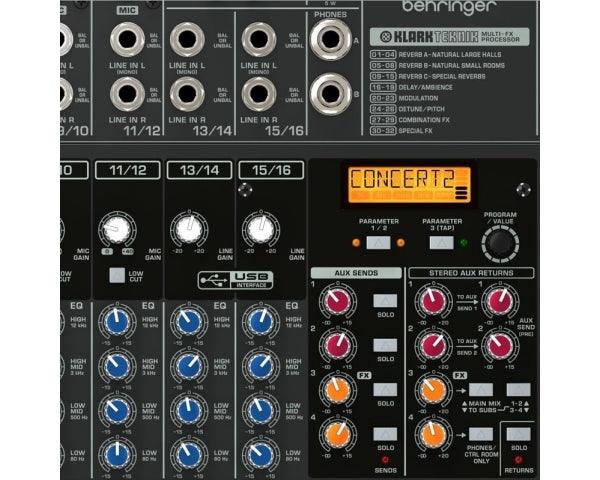Image resolution: width=600 pixels, height=480 pixels.
Task: Click the red SENDS solo LED
Action: 385,459
